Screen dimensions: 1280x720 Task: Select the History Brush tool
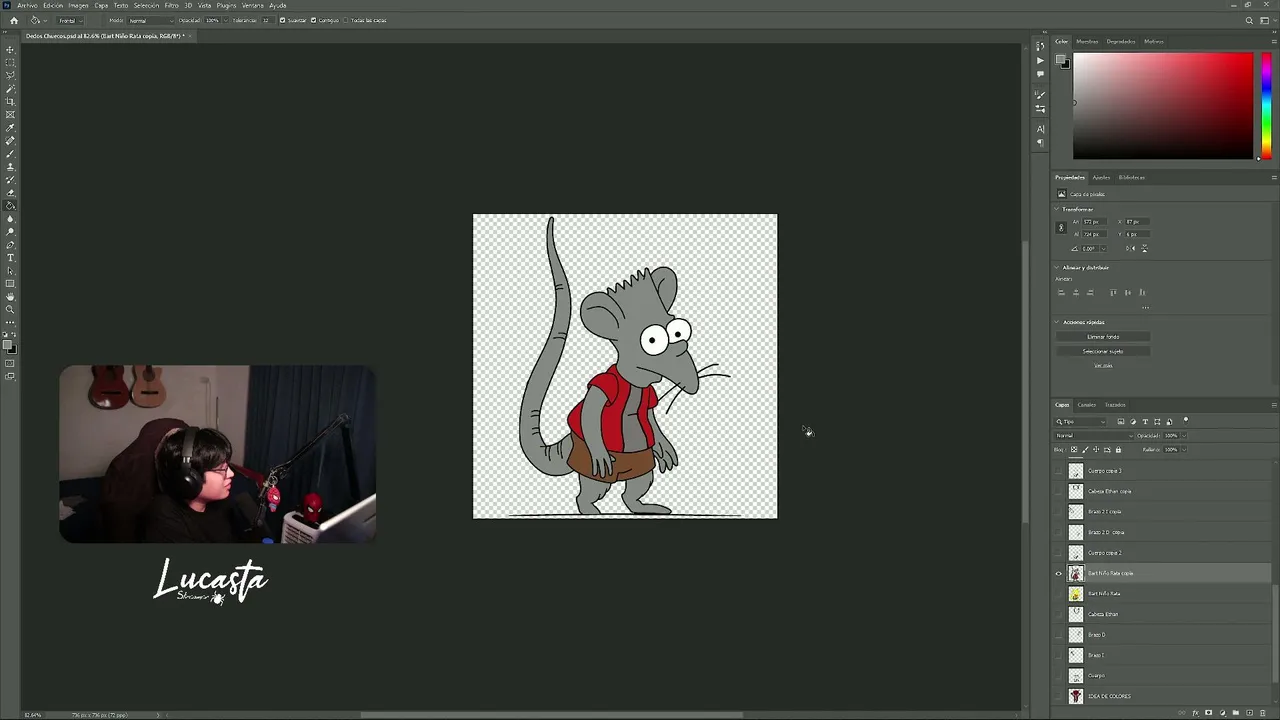(x=11, y=179)
